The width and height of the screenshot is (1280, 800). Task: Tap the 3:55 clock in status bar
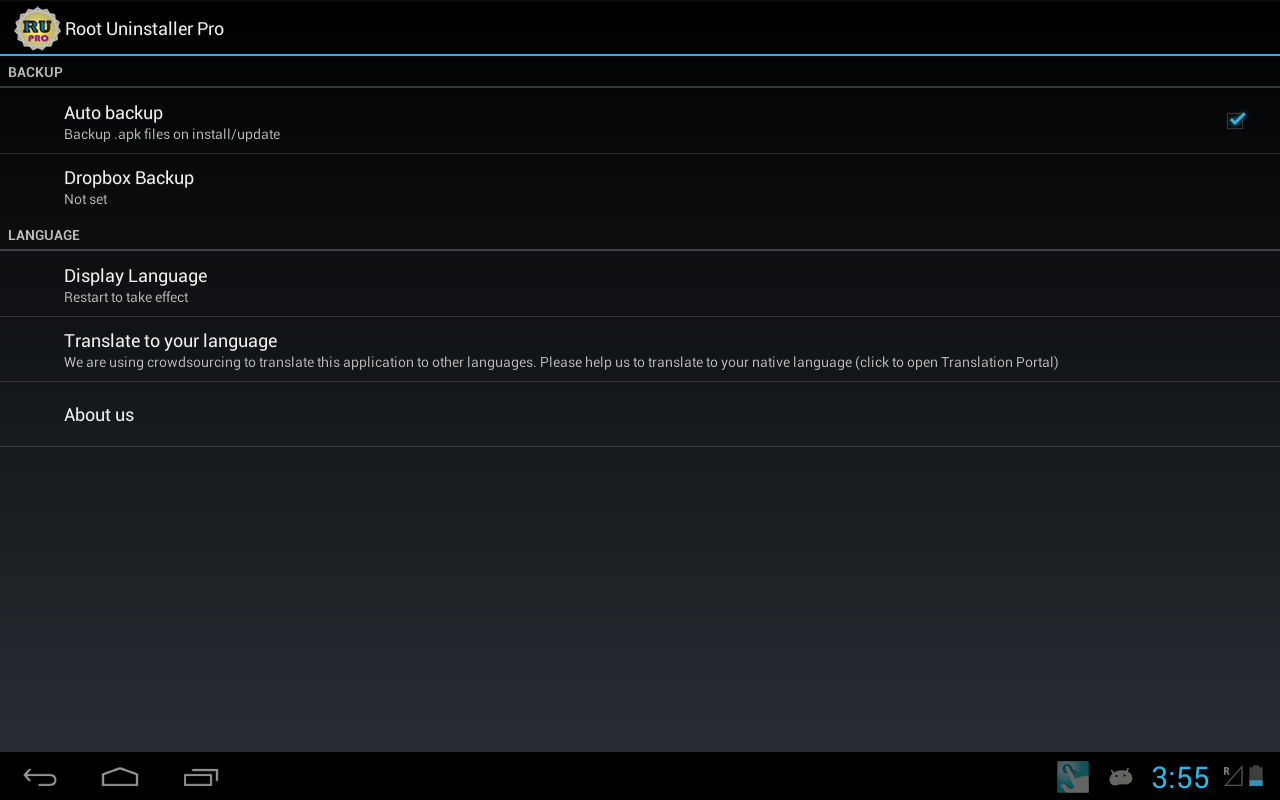pyautogui.click(x=1180, y=777)
